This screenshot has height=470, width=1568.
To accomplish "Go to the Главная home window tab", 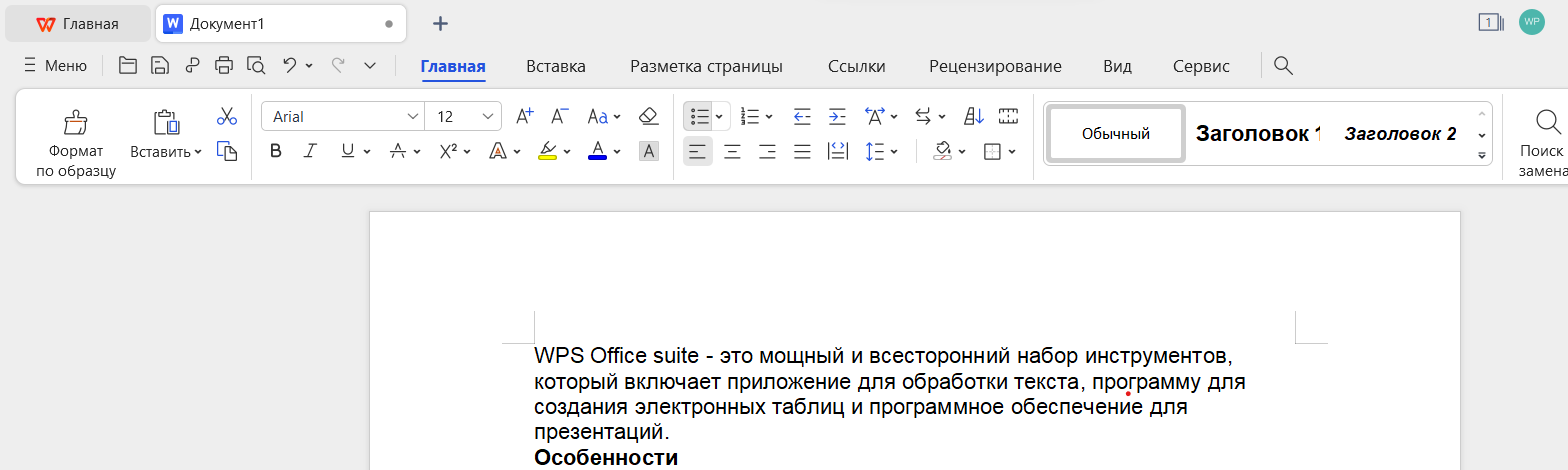I will click(78, 23).
